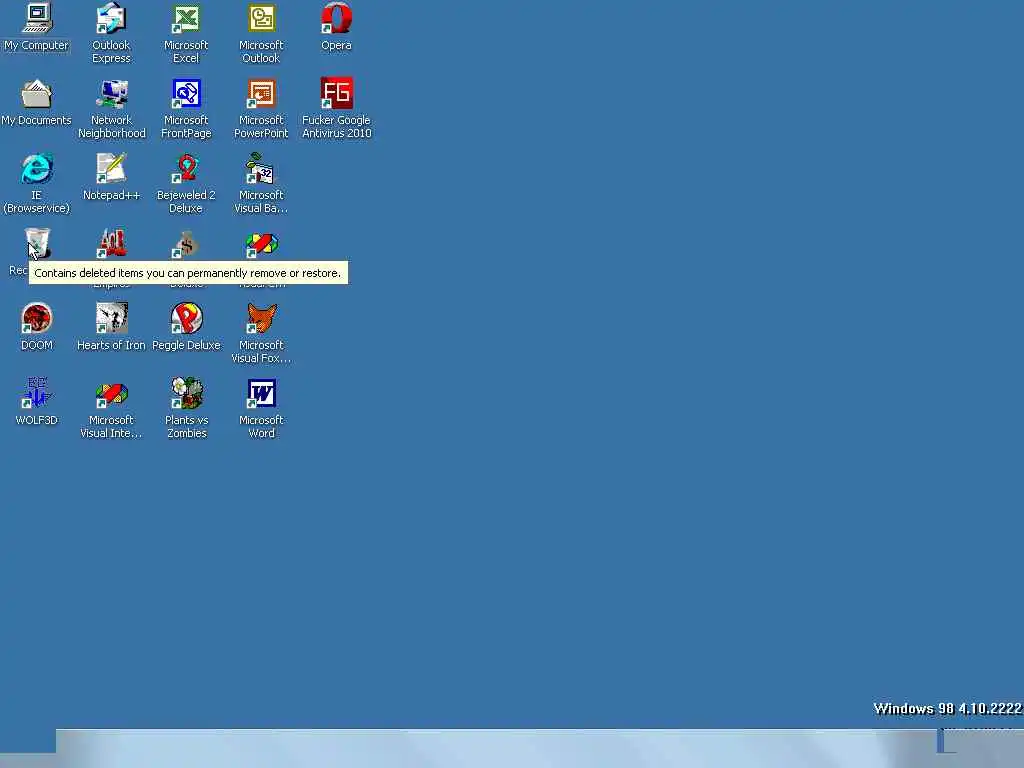Select the money bag Deluxe game shortcut

(x=186, y=245)
